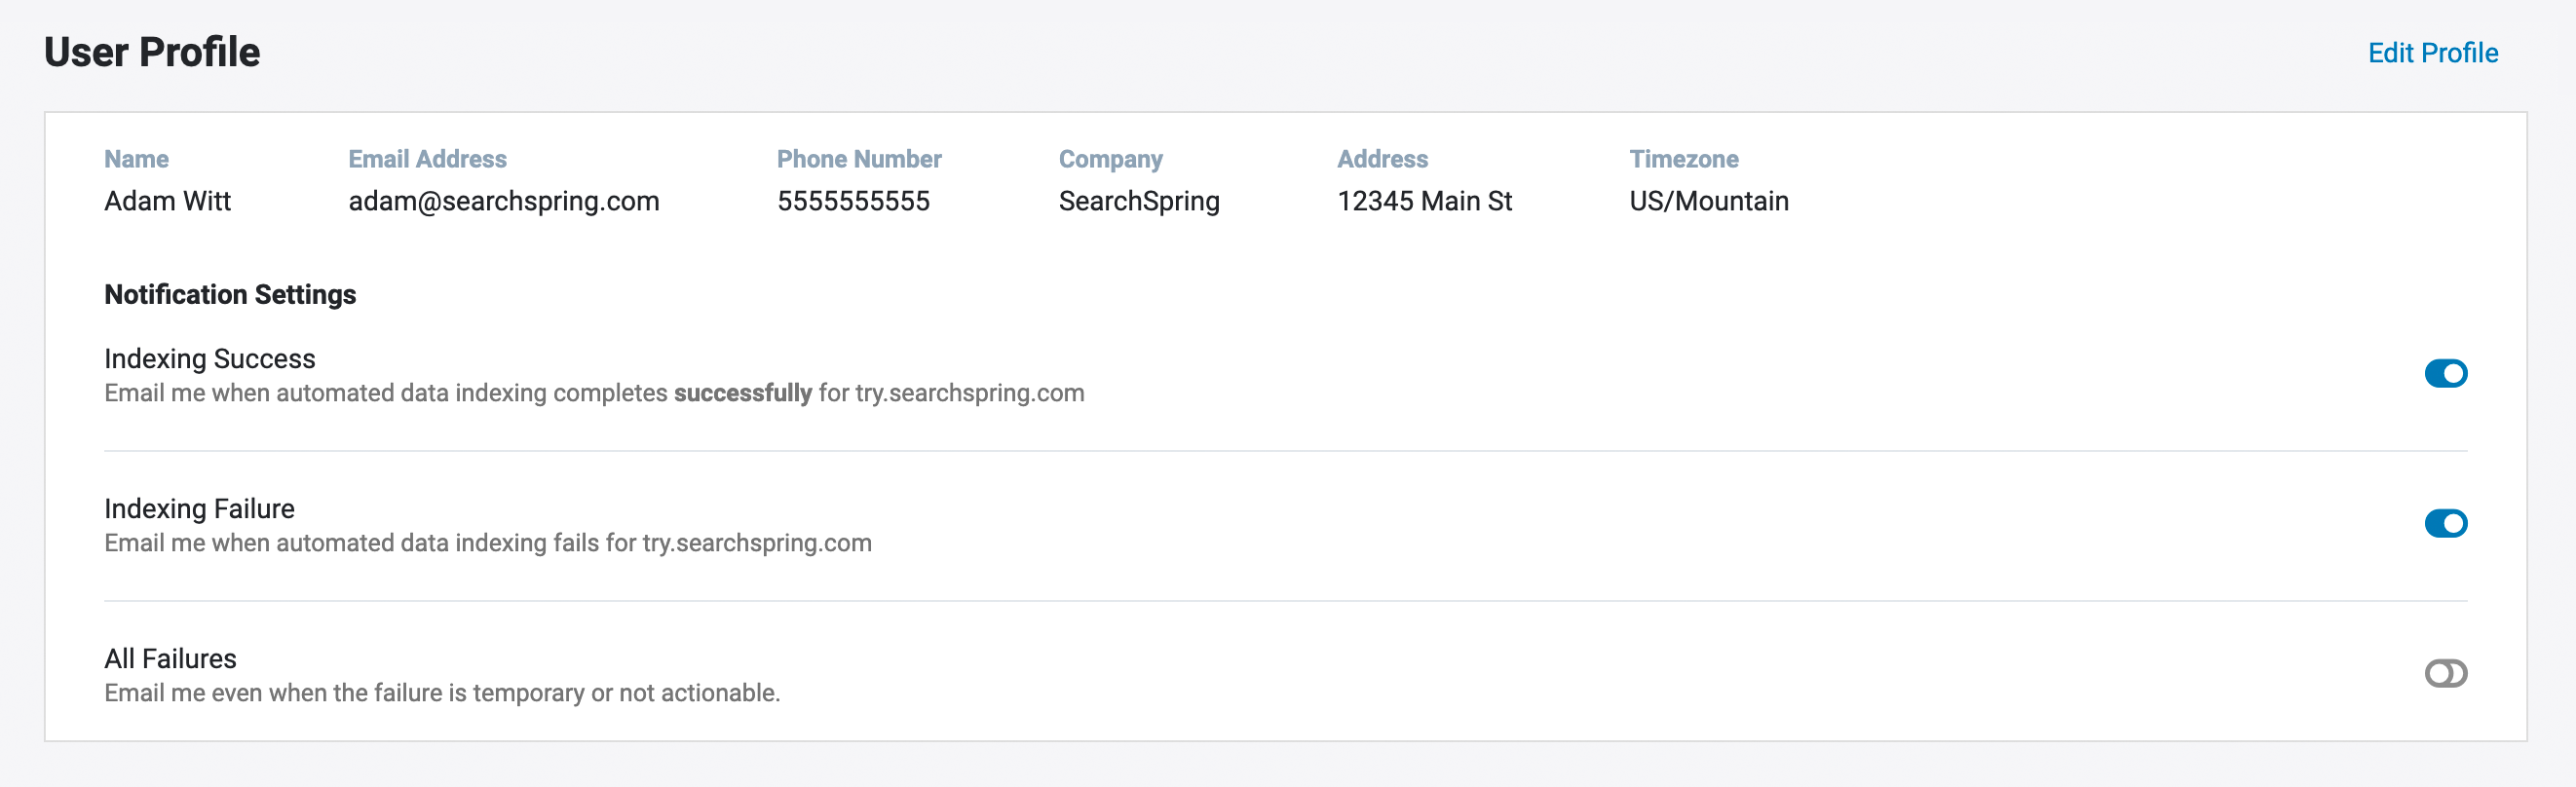Click the US/Mountain timezone value
Image resolution: width=2576 pixels, height=787 pixels.
click(1708, 201)
